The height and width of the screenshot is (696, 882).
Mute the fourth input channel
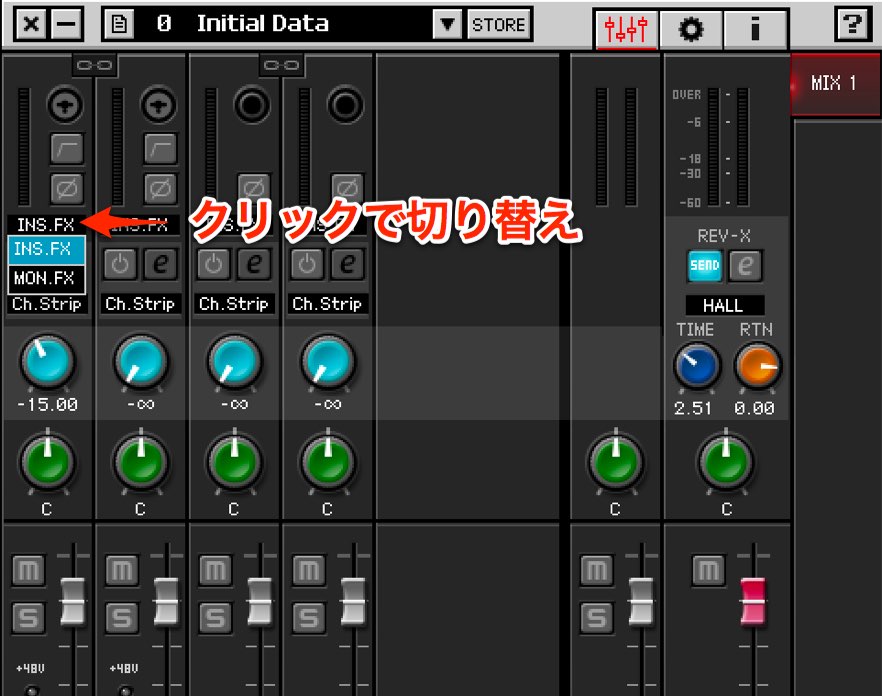[309, 571]
